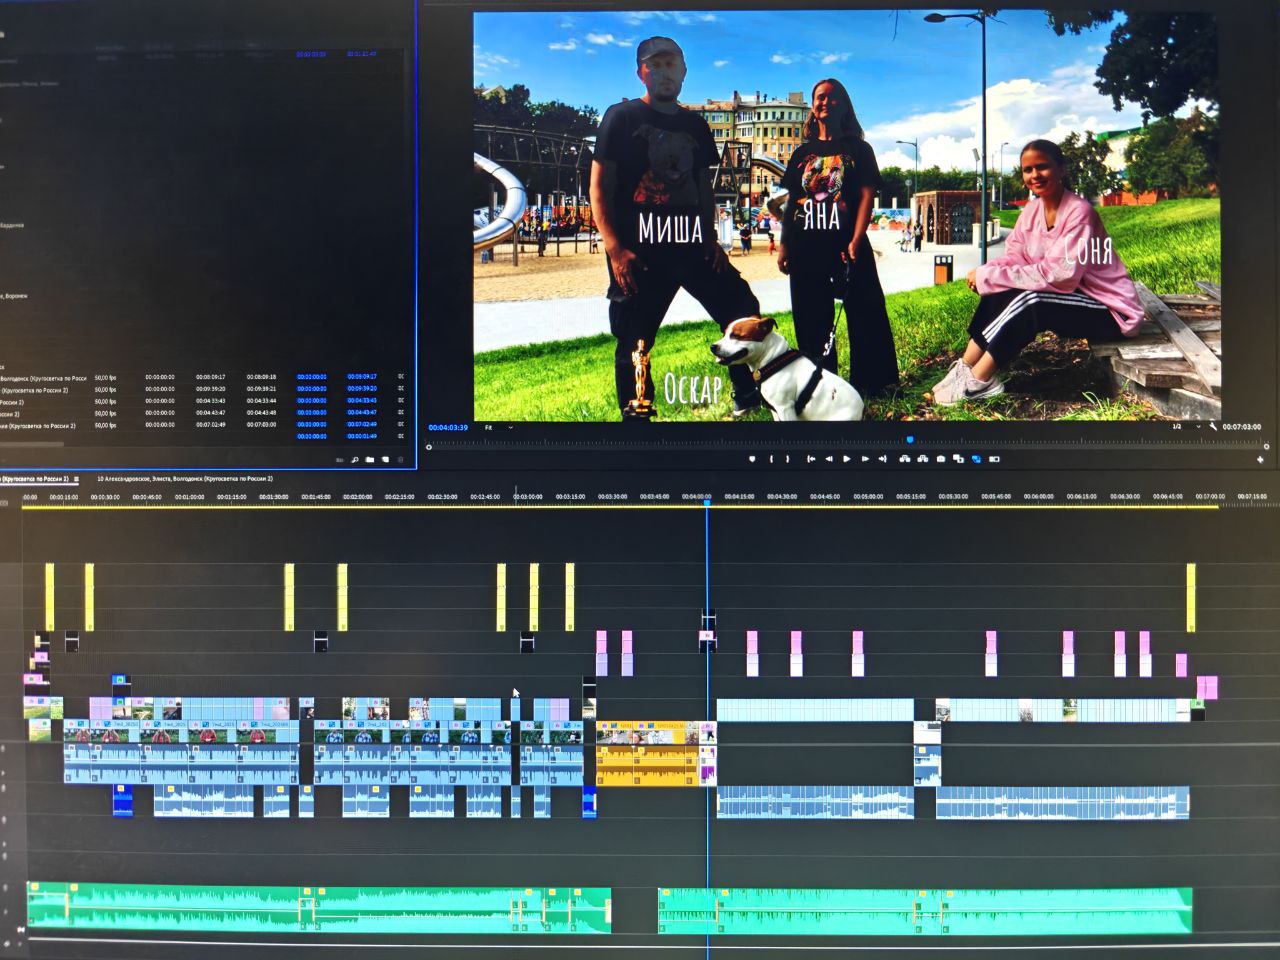Click the Find magnifier in Project panel
This screenshot has height=960, width=1280.
pyautogui.click(x=354, y=460)
